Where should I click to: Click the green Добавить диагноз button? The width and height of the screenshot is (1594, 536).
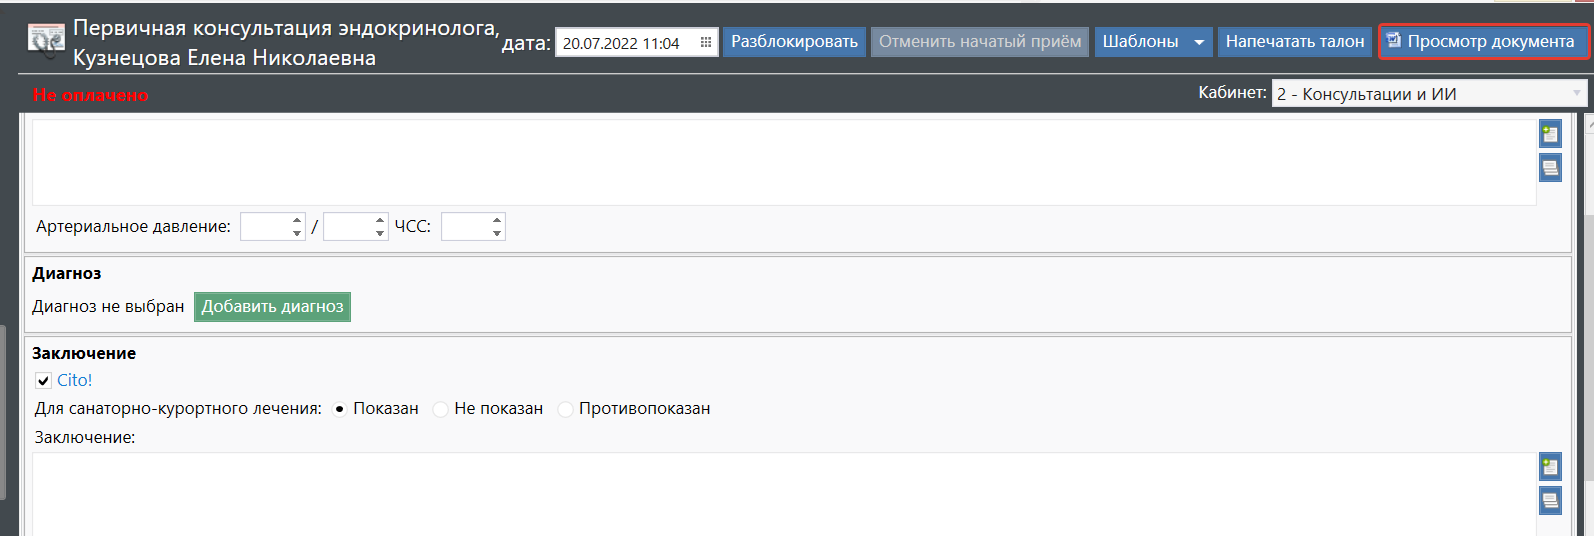tap(272, 307)
